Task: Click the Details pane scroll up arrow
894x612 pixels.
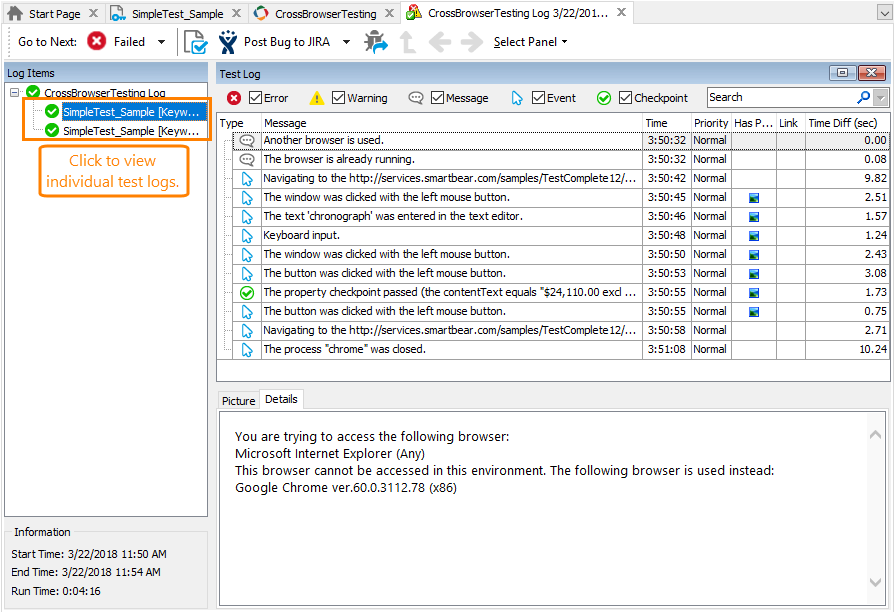Action: point(875,435)
